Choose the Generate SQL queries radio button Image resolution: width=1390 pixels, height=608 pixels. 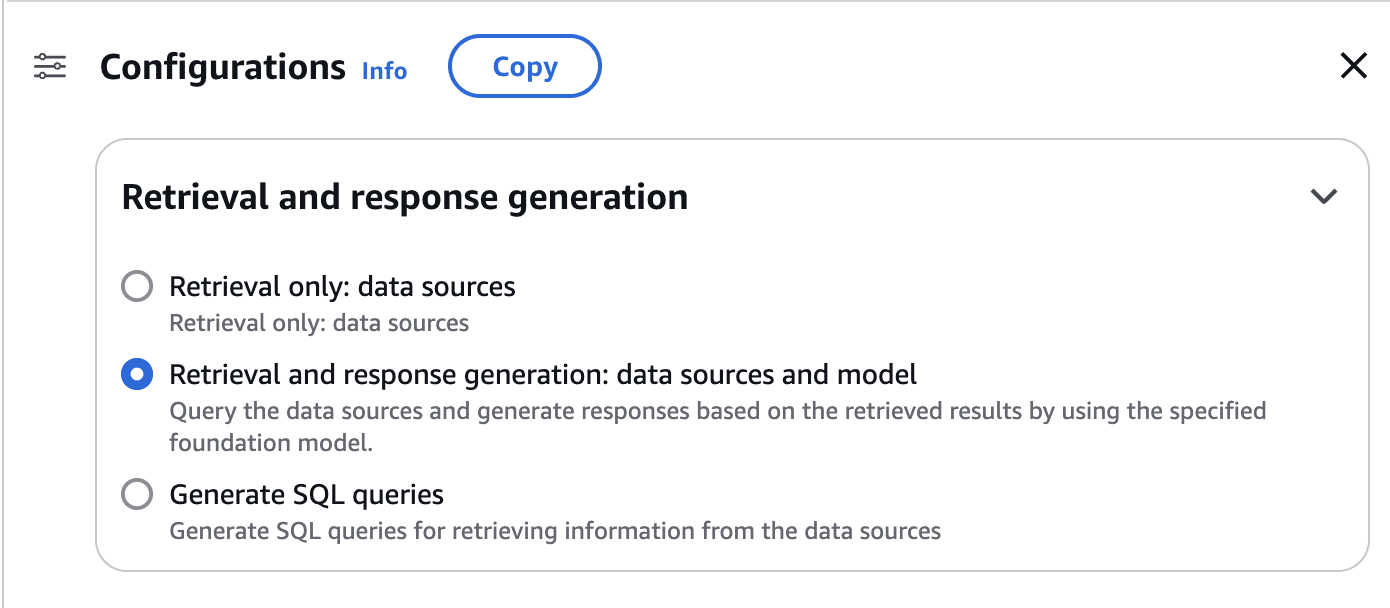[x=137, y=494]
